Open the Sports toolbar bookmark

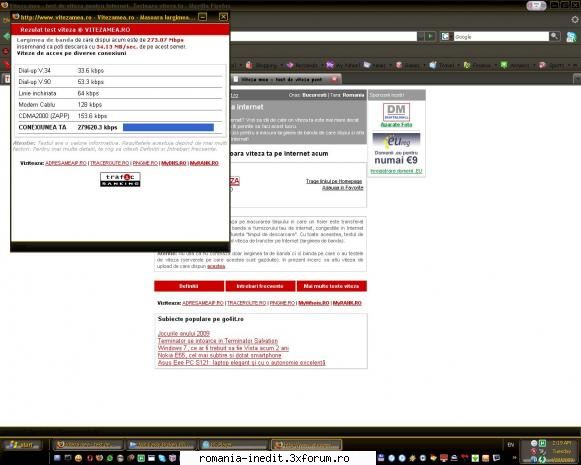pyautogui.click(x=552, y=66)
